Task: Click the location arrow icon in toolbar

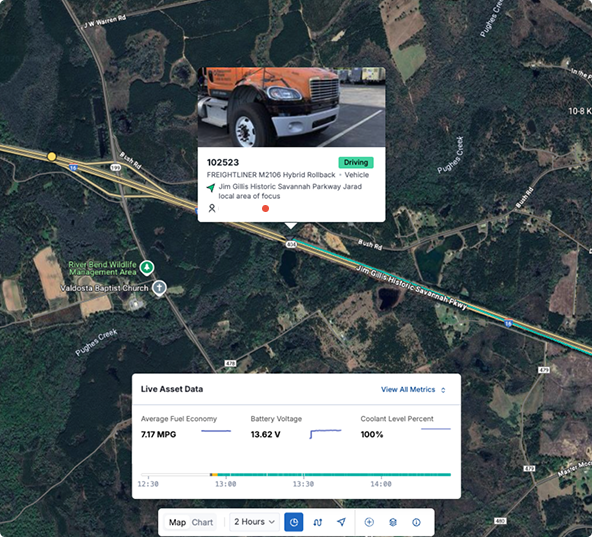Action: click(x=341, y=522)
